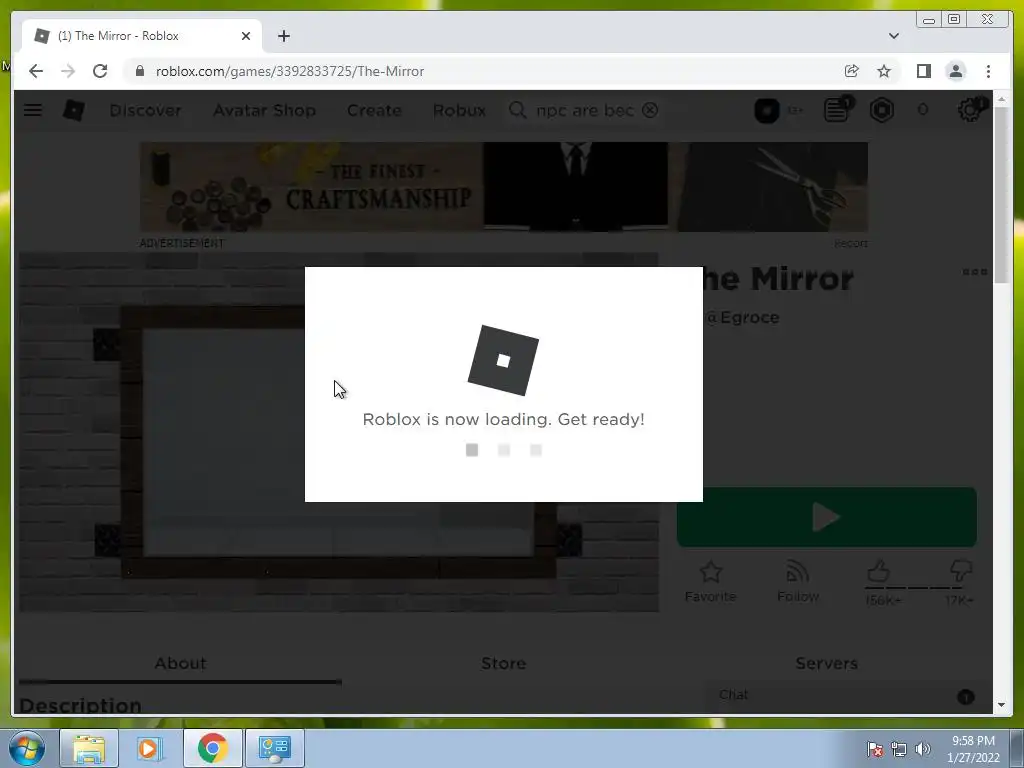Open the Robux page link
This screenshot has width=1024, height=768.
click(x=459, y=110)
